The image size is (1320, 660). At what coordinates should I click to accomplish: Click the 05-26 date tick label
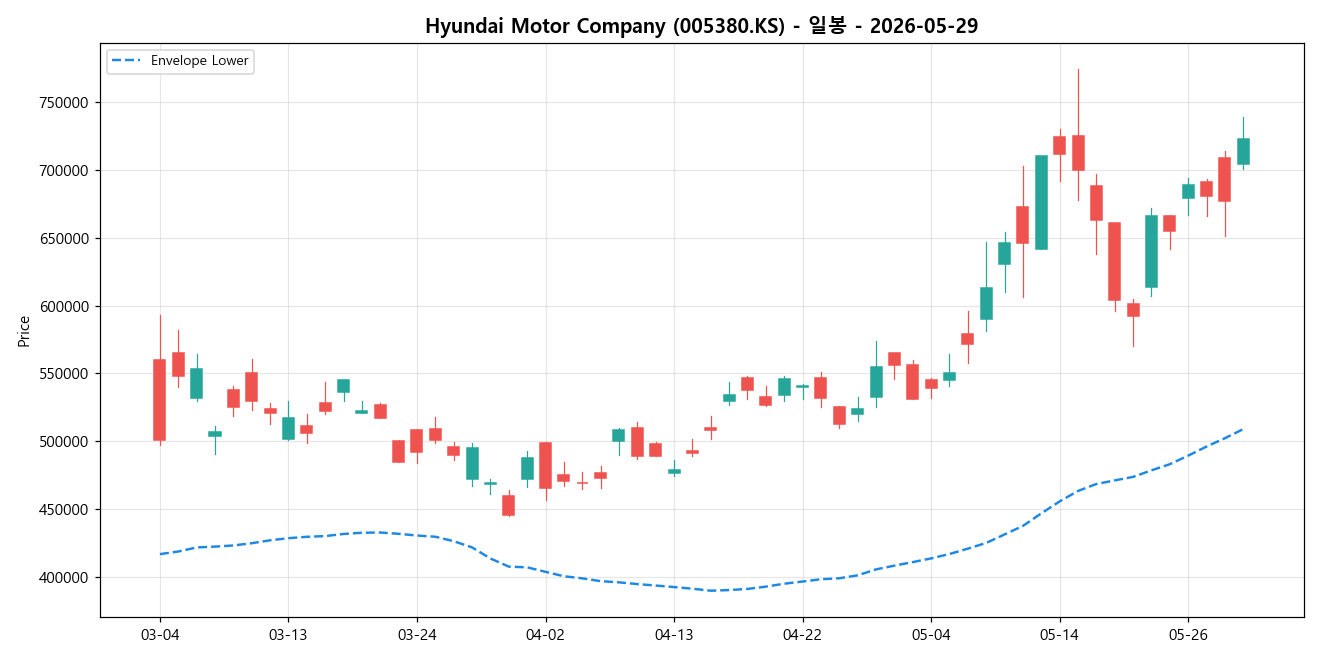(x=1188, y=634)
